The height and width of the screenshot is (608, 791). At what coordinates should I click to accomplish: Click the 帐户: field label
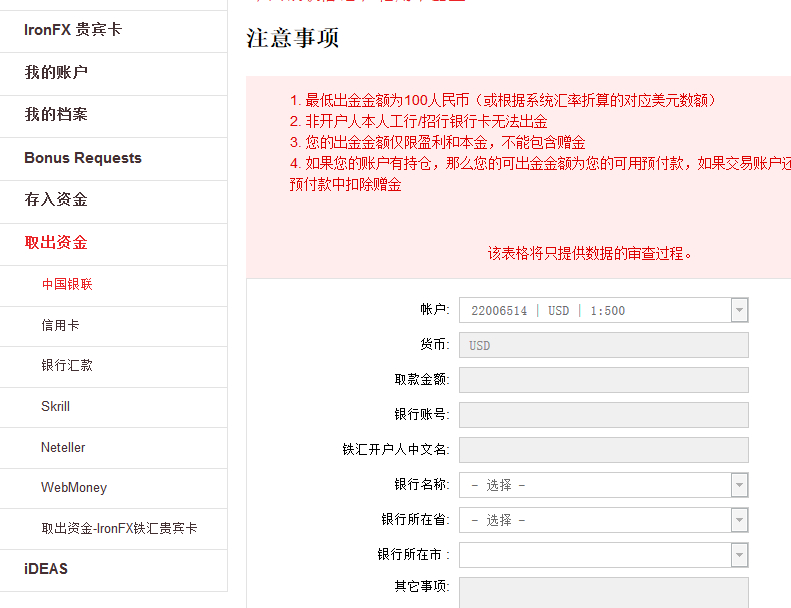(x=435, y=309)
